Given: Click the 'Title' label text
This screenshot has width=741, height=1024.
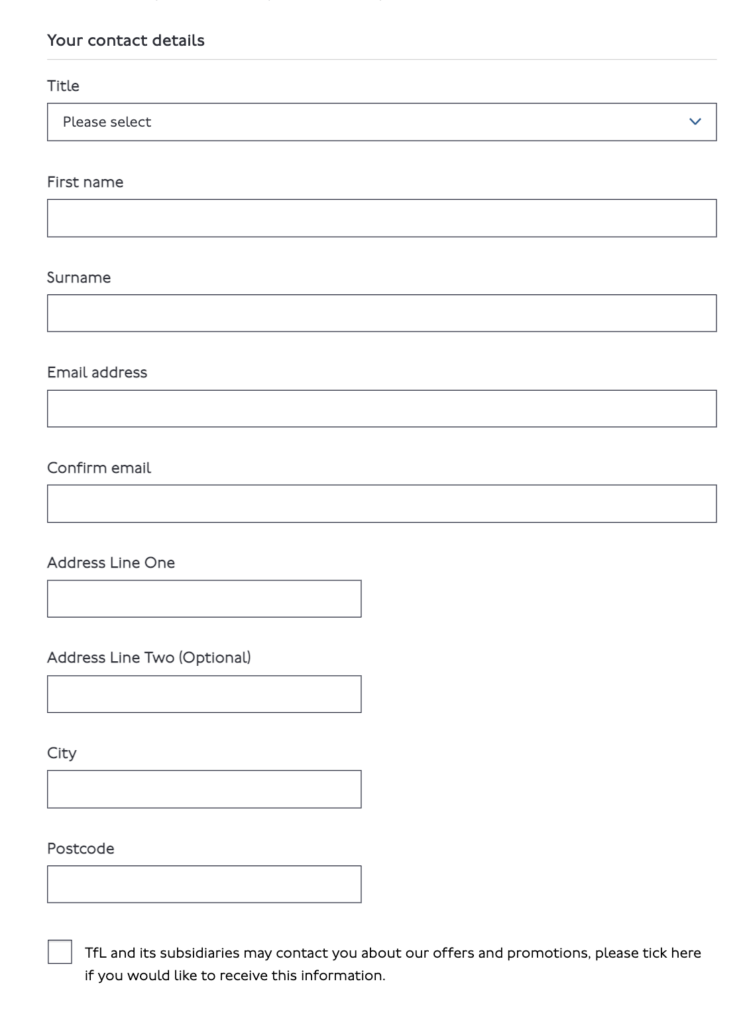Looking at the screenshot, I should coord(63,86).
